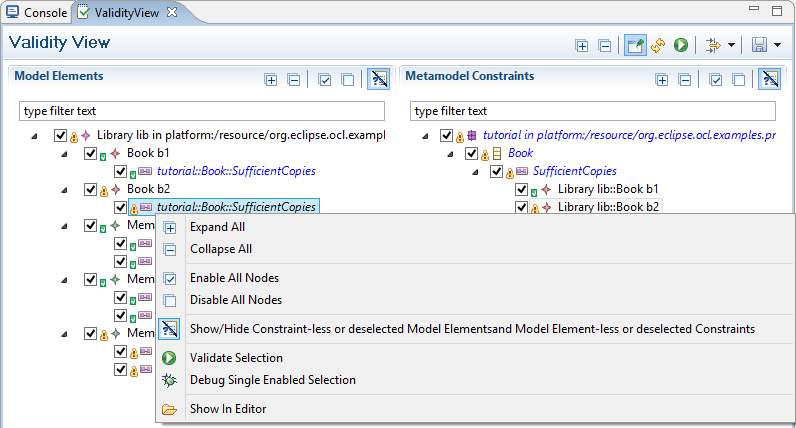Viewport: 796px width, 428px height.
Task: Enable all nodes icon in Model Elements panel
Action: [325, 79]
